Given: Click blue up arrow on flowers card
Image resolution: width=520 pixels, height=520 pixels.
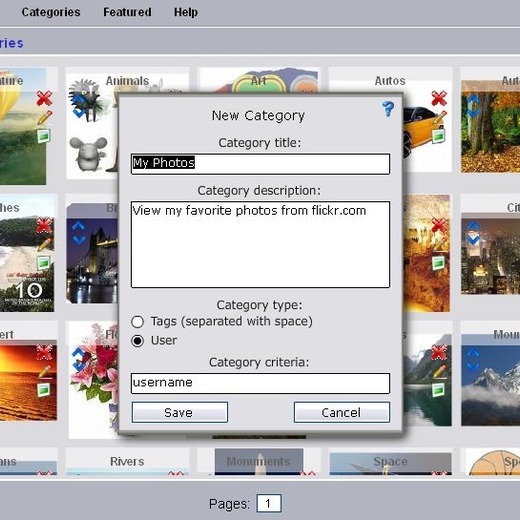Looking at the screenshot, I should click(x=78, y=353).
